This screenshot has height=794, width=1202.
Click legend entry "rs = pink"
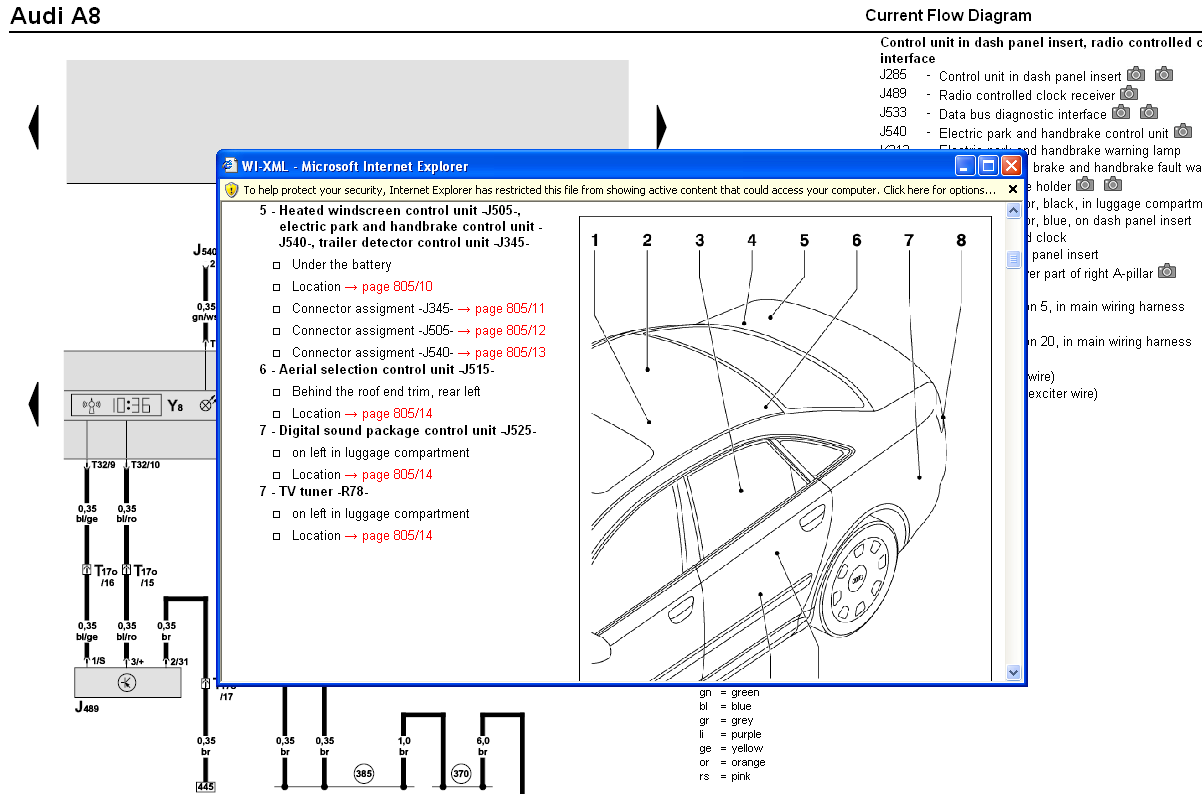pos(725,776)
